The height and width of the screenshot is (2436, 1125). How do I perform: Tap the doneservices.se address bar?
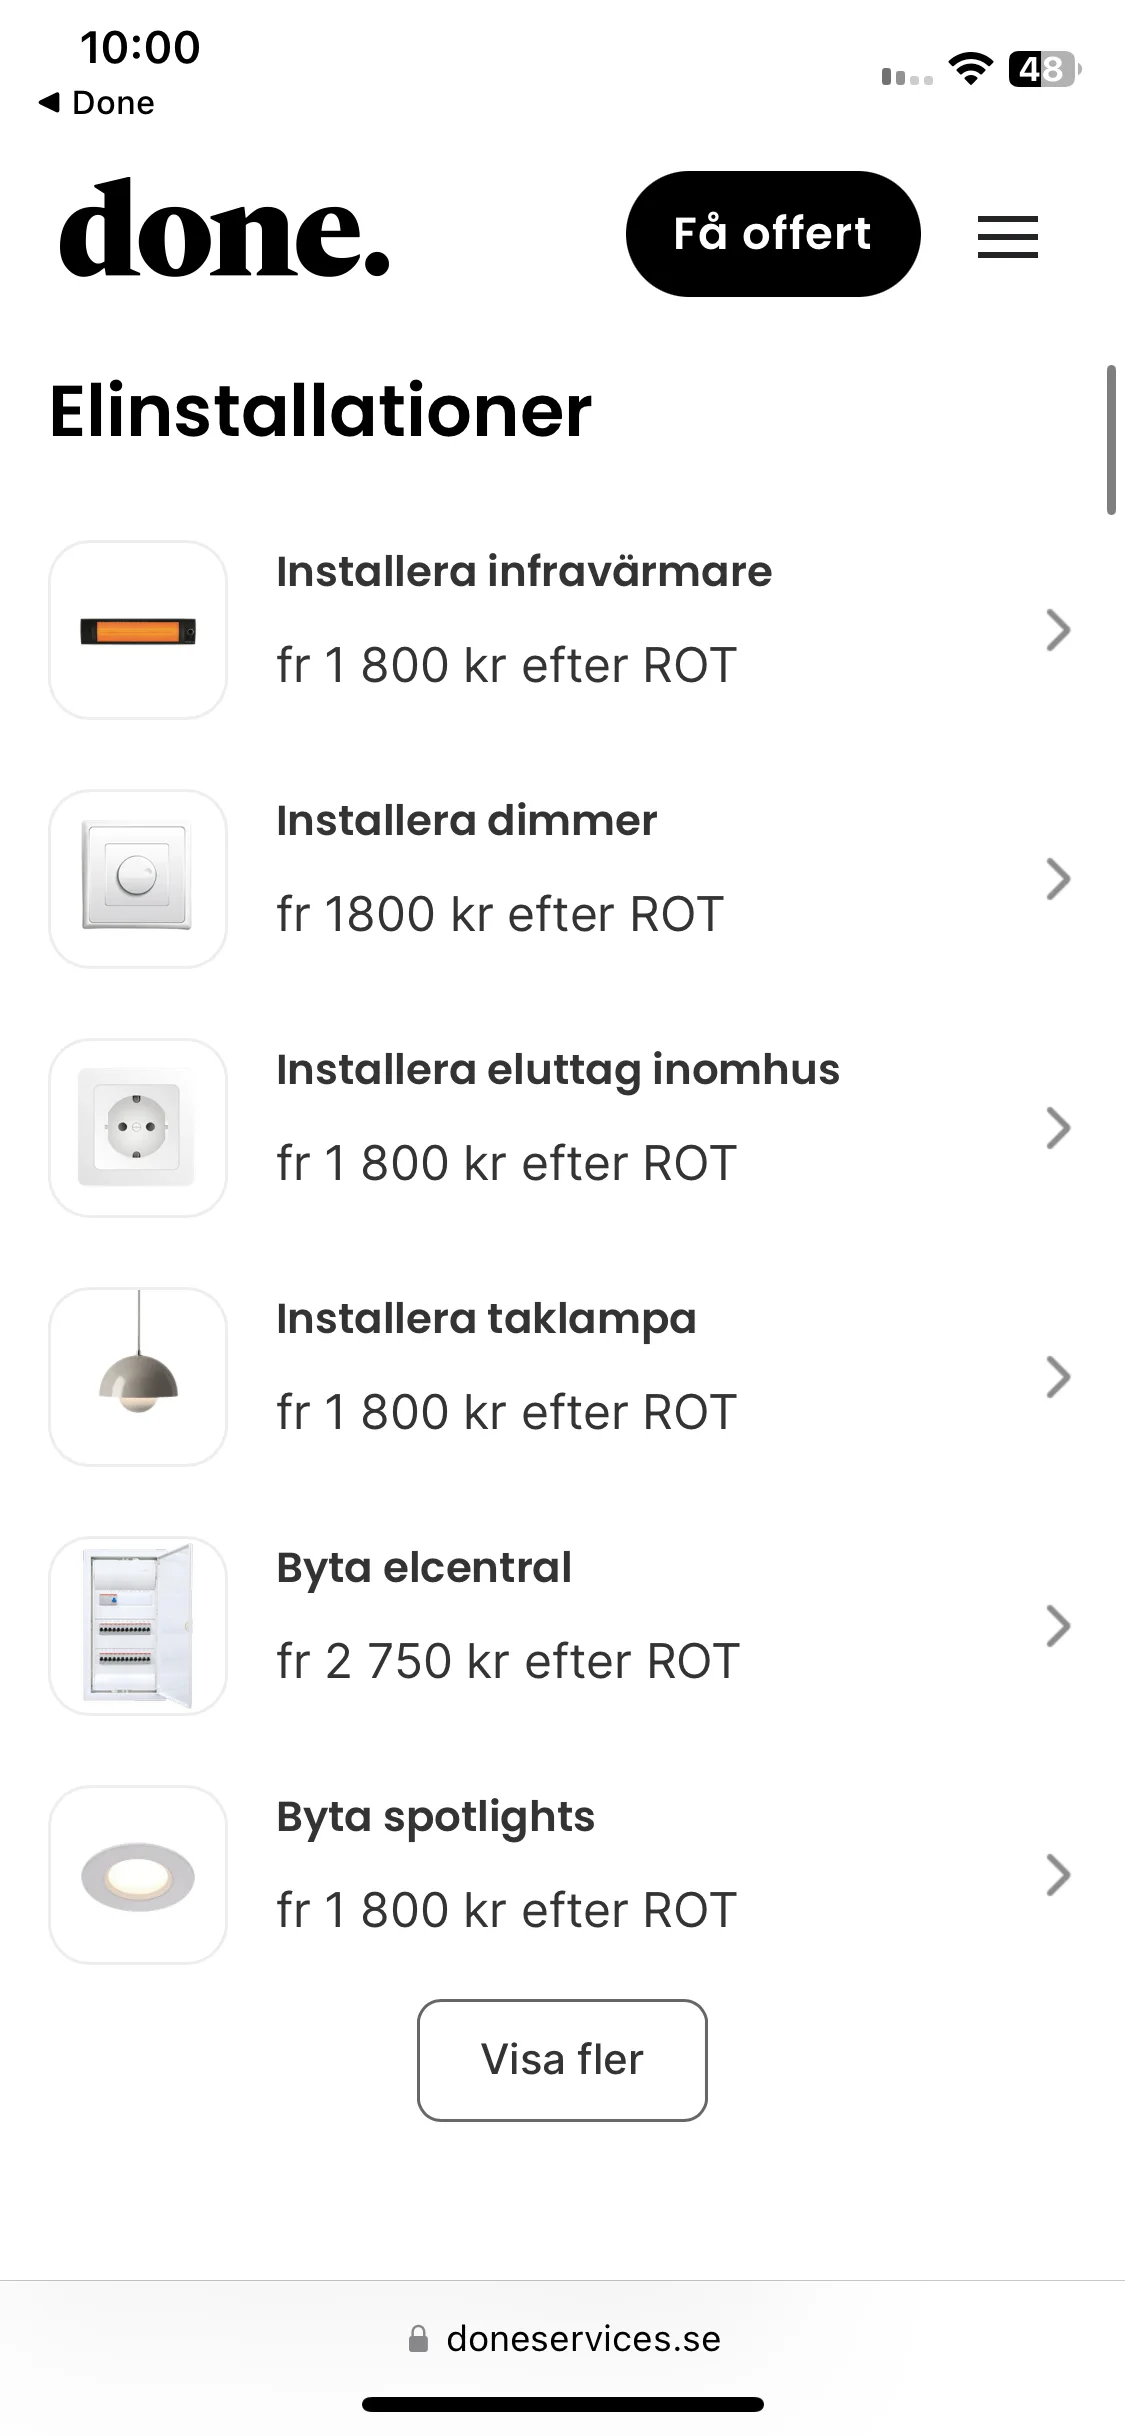pyautogui.click(x=563, y=2339)
